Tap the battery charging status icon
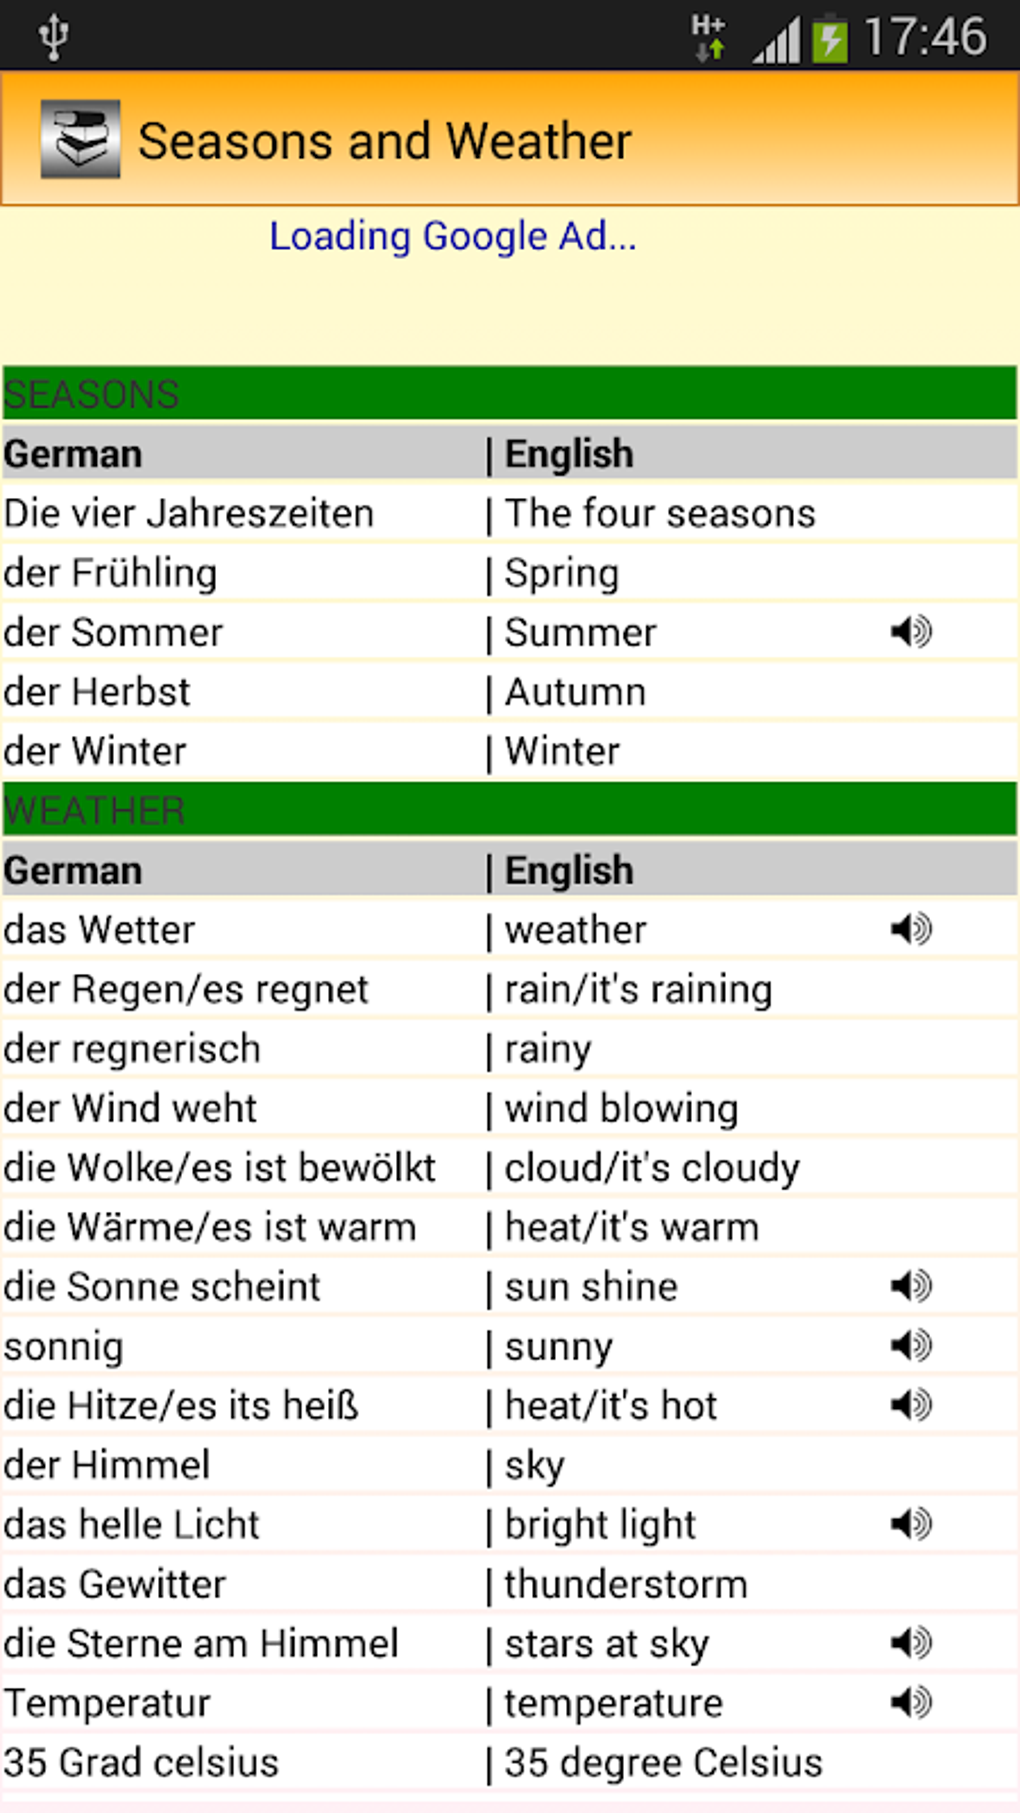 click(x=829, y=39)
